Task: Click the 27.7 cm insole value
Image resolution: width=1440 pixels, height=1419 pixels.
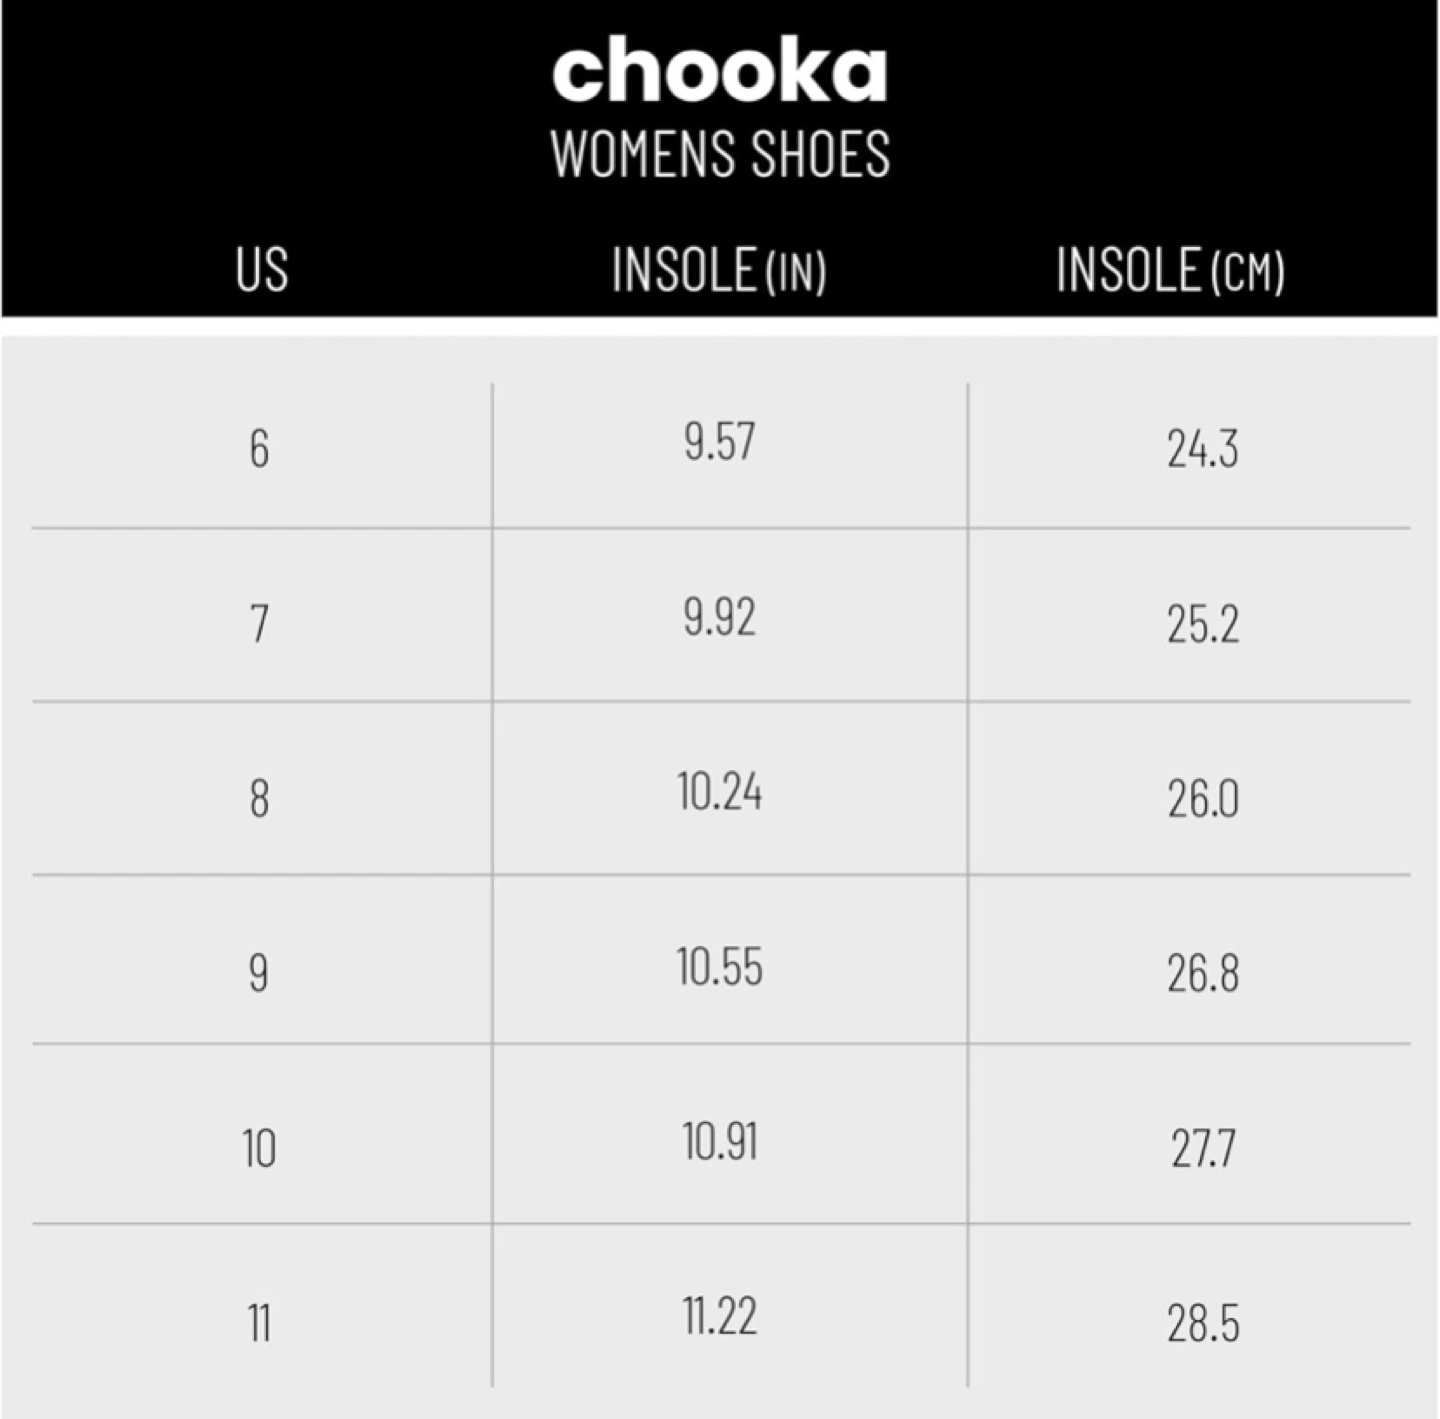Action: point(1203,1148)
